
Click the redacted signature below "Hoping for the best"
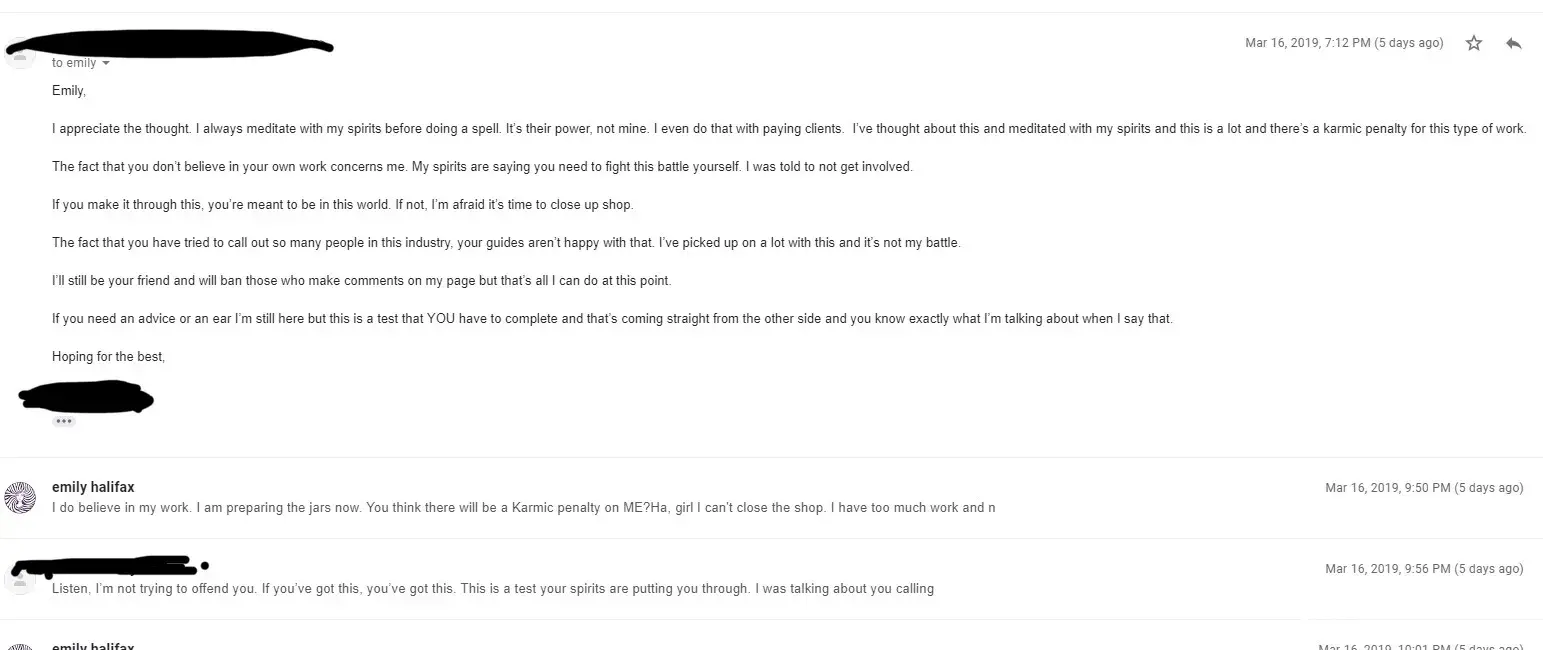click(x=86, y=398)
